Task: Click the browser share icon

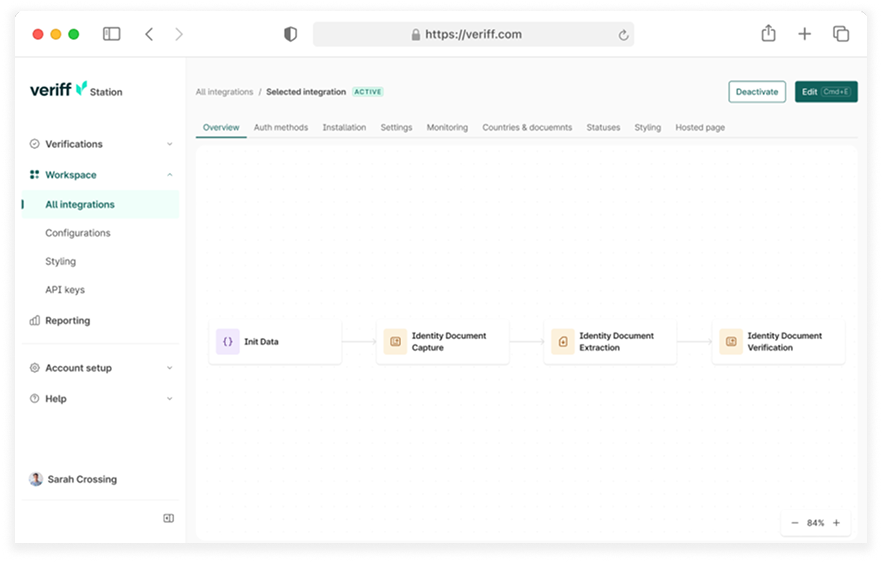Action: [x=768, y=34]
